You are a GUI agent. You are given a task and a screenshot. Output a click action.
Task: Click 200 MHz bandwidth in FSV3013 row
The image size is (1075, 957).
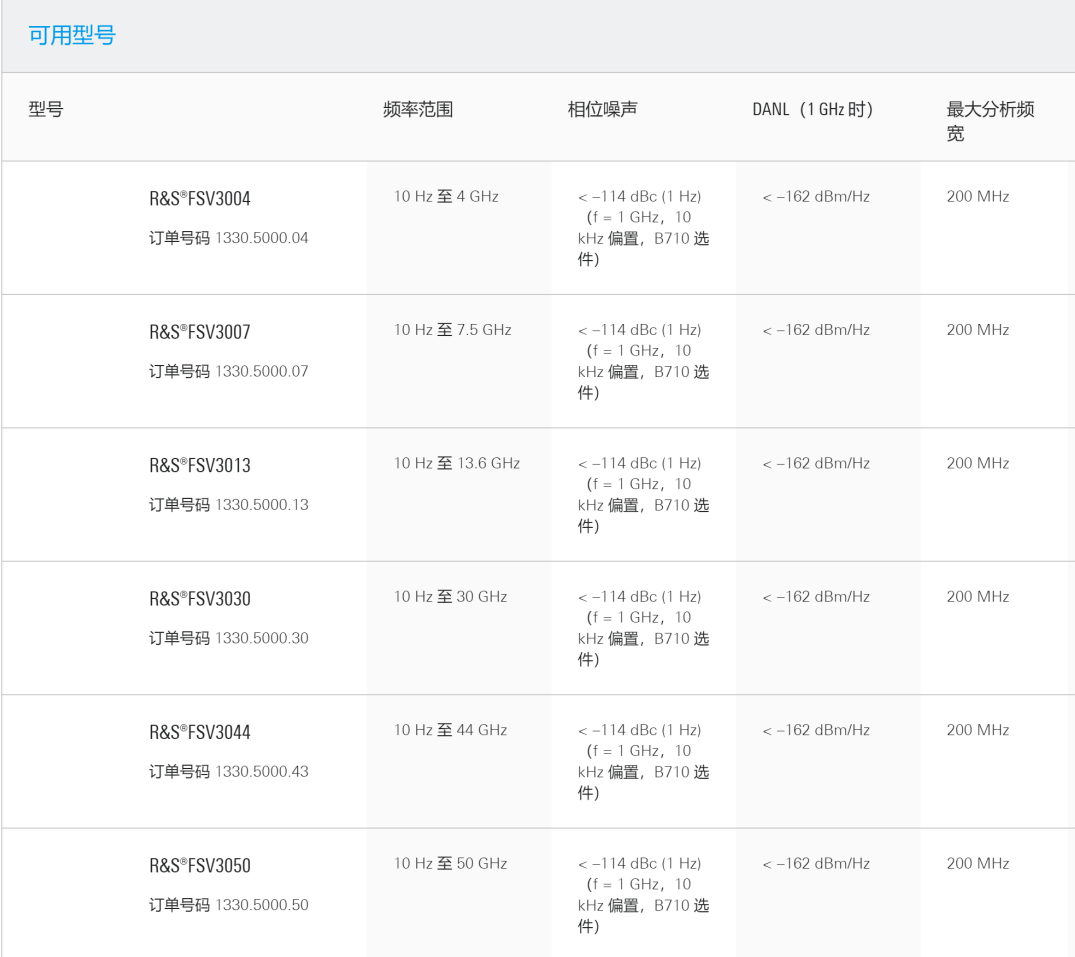tap(978, 463)
